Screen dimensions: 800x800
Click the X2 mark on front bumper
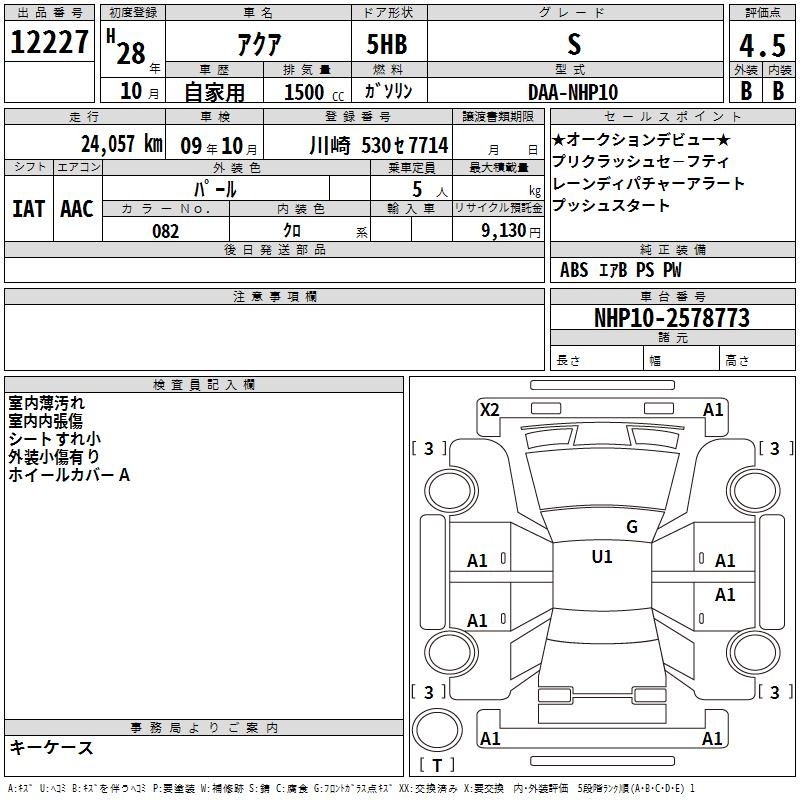pos(489,410)
